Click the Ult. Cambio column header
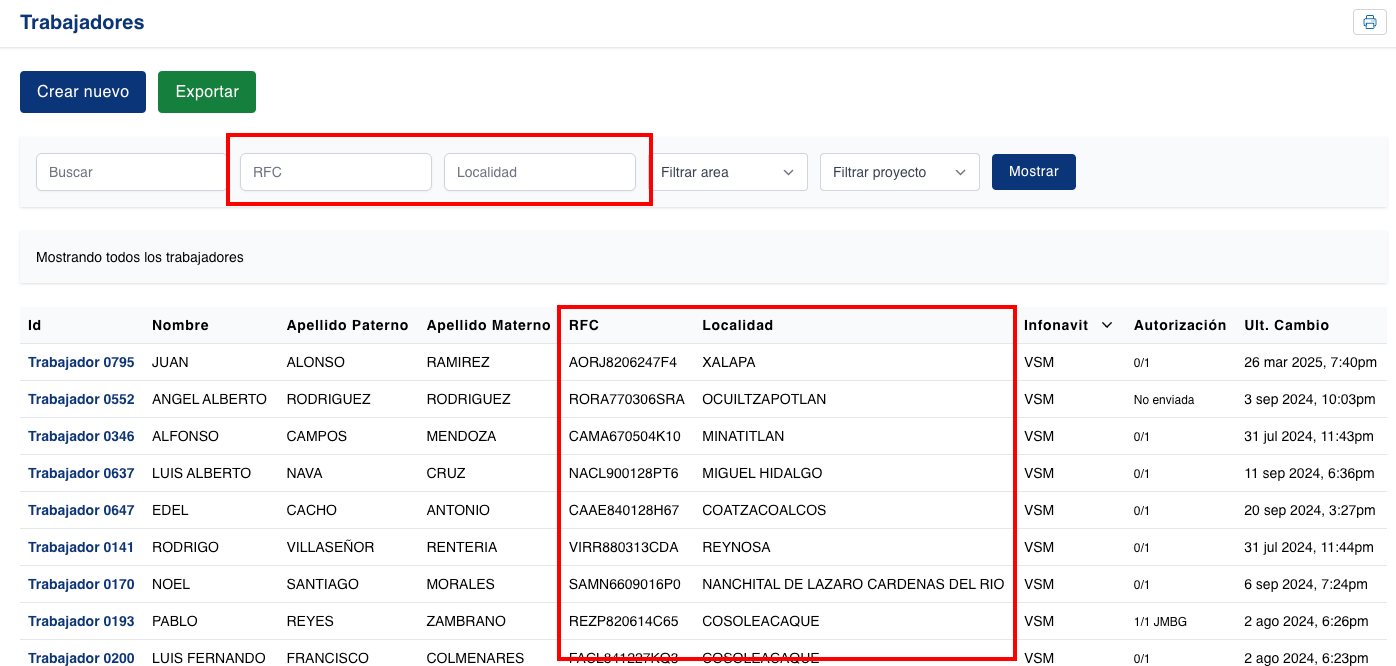 tap(1286, 325)
